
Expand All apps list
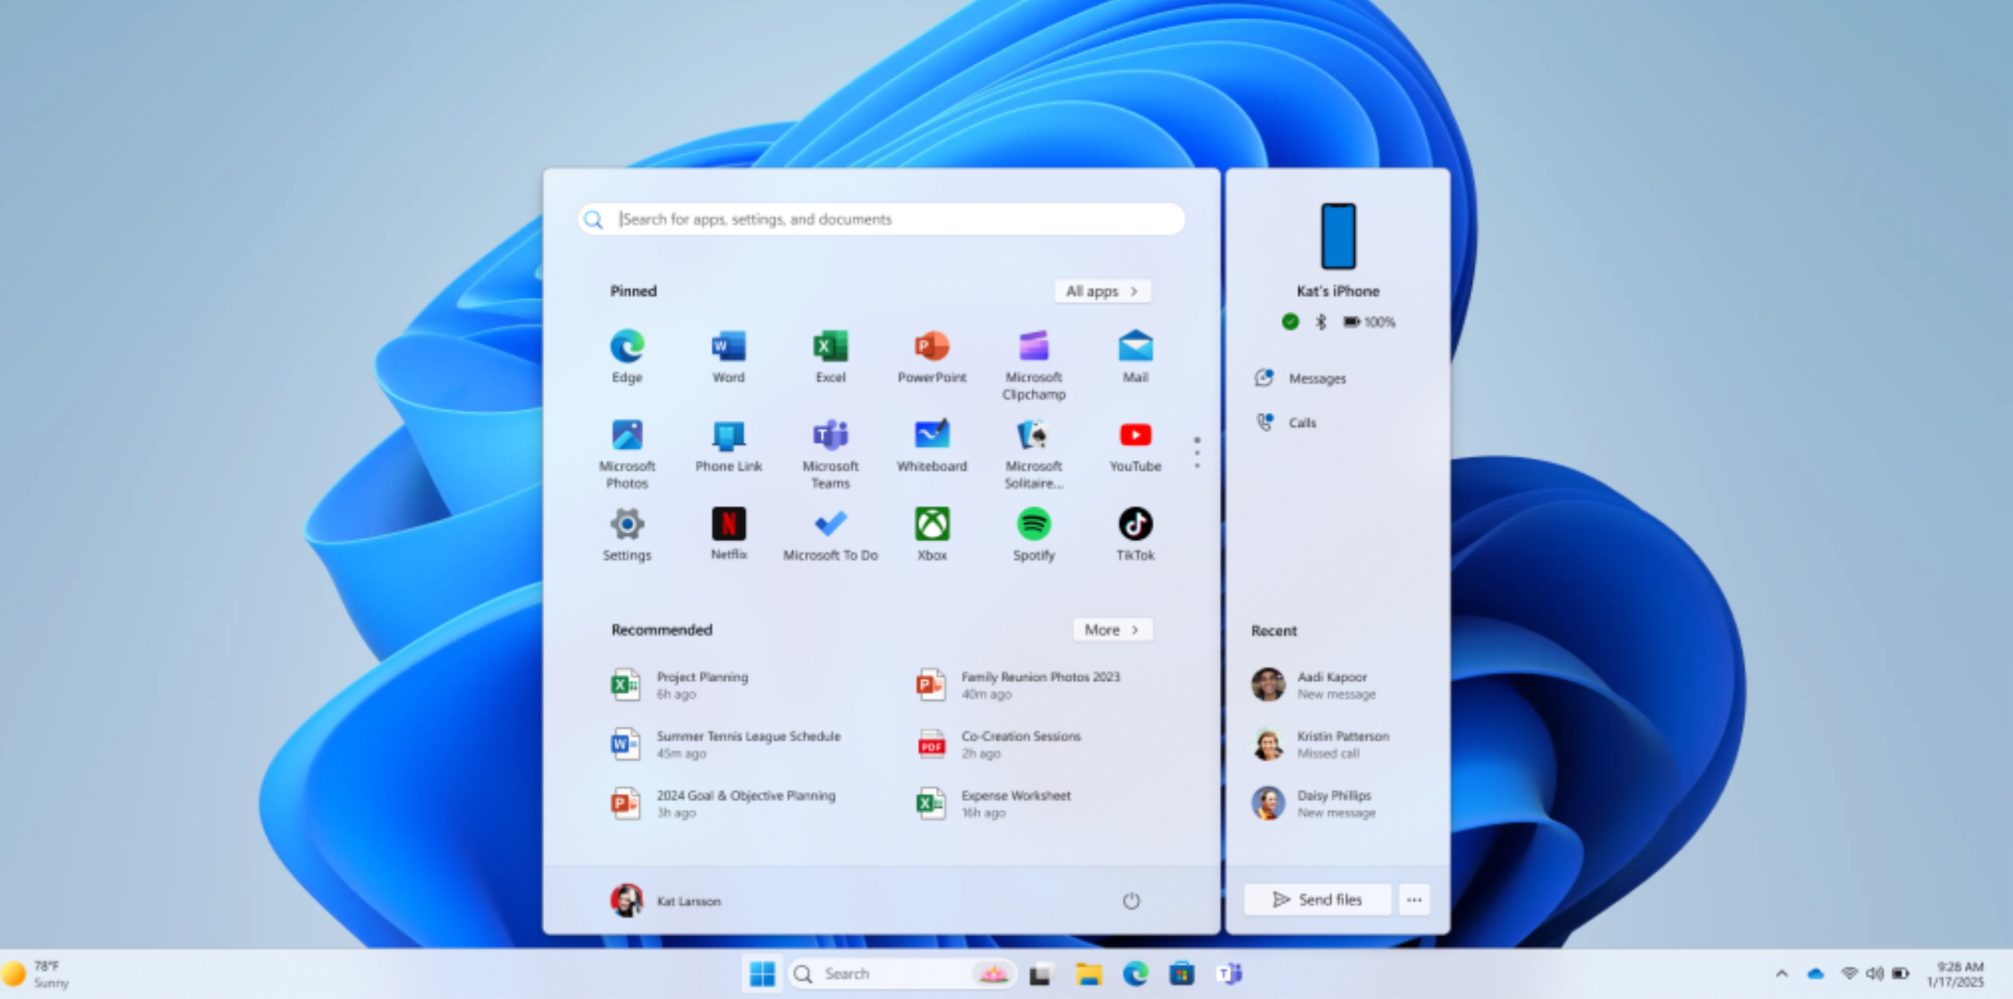1102,291
